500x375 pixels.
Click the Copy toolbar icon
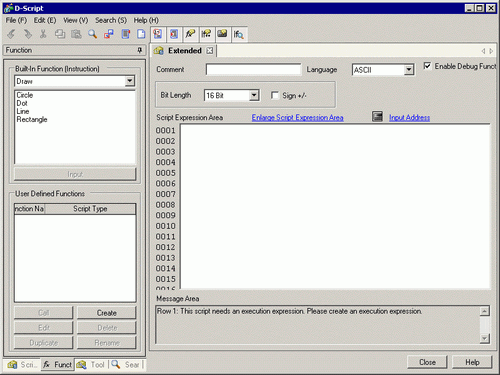(60, 34)
